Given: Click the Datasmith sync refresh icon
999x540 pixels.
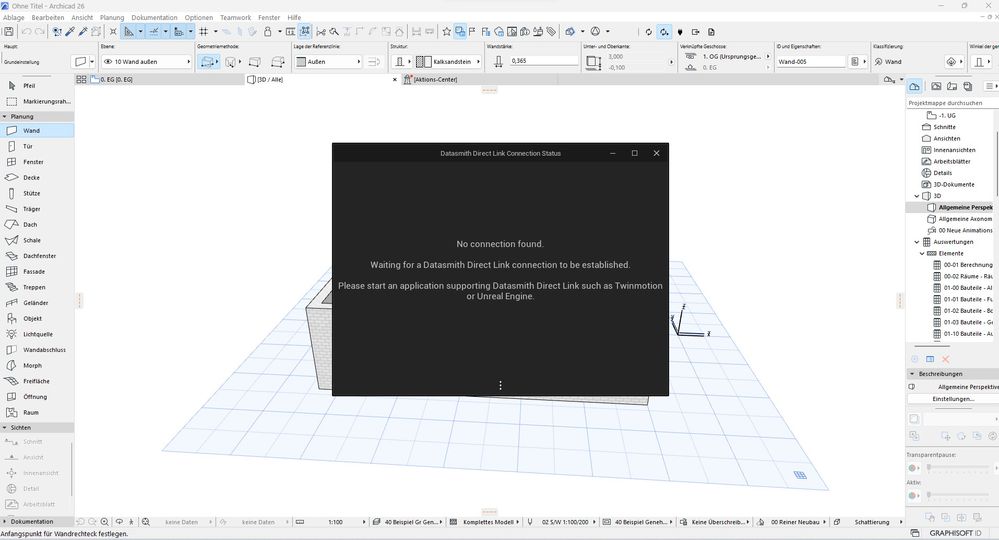Looking at the screenshot, I should pos(649,31).
